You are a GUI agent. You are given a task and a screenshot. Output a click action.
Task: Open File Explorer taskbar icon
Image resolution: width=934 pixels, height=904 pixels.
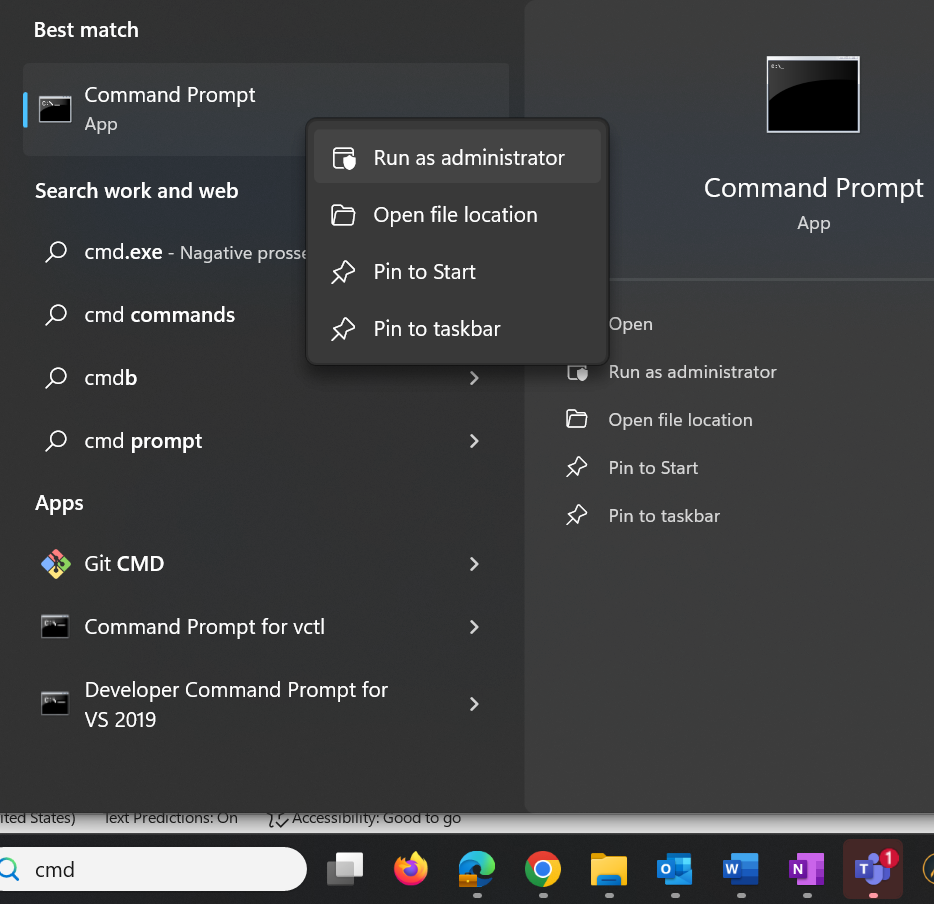[608, 869]
